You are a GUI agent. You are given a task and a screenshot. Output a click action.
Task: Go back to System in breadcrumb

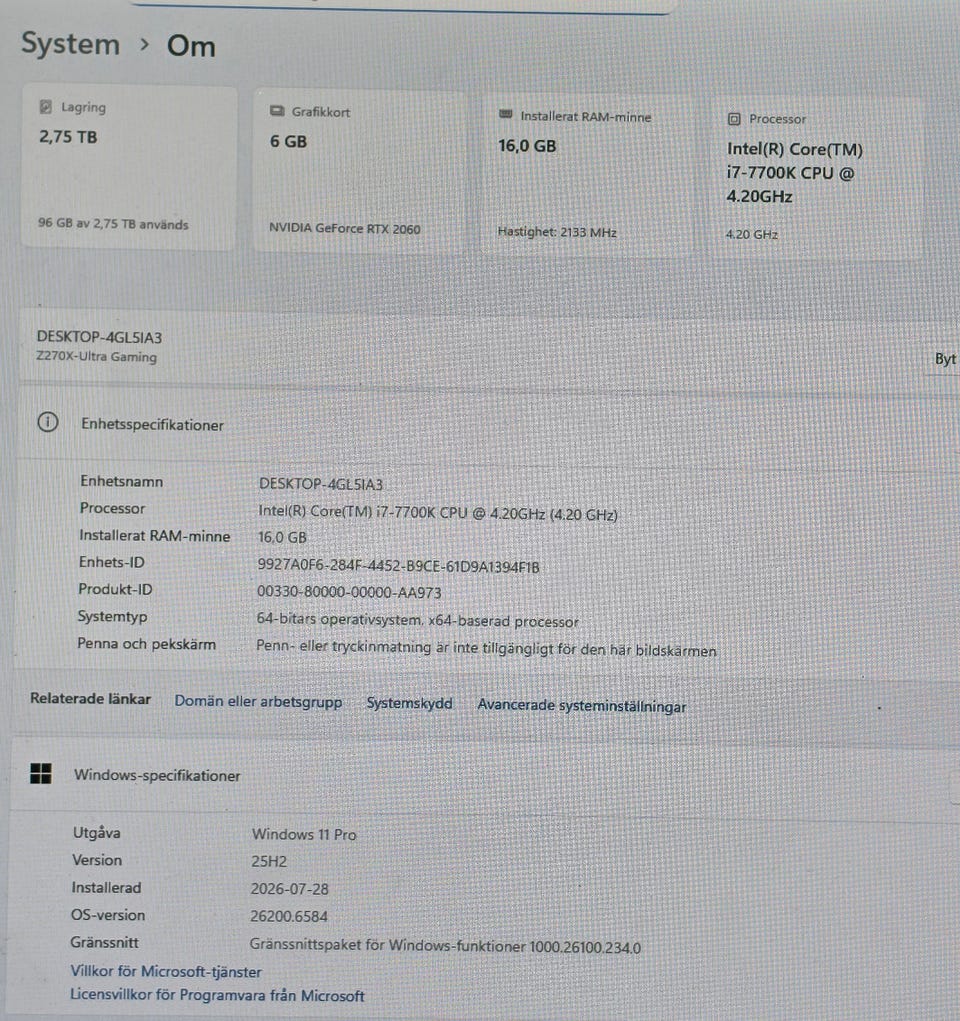[x=70, y=44]
